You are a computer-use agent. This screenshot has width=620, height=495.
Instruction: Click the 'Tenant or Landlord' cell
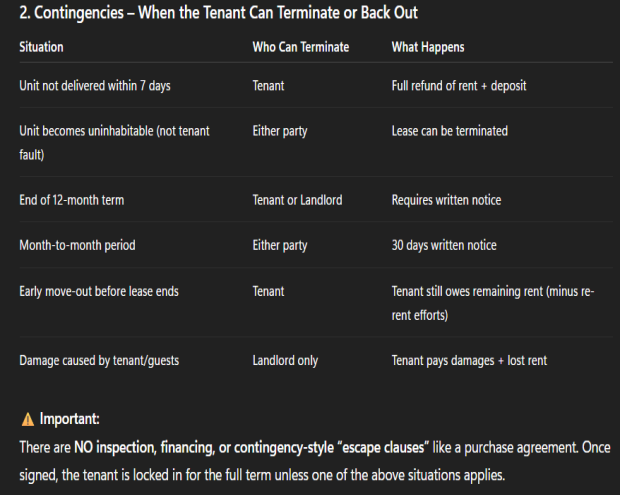(297, 200)
